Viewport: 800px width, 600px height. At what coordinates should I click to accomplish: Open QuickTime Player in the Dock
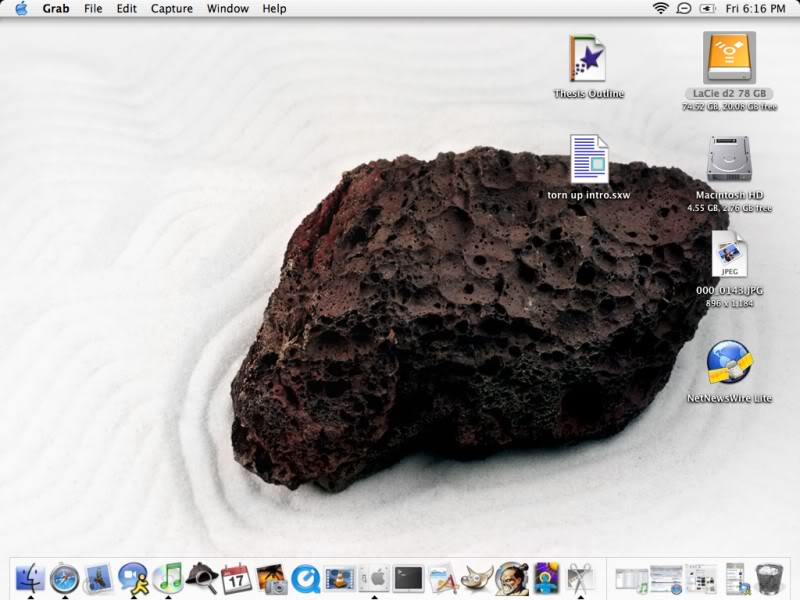(x=305, y=579)
